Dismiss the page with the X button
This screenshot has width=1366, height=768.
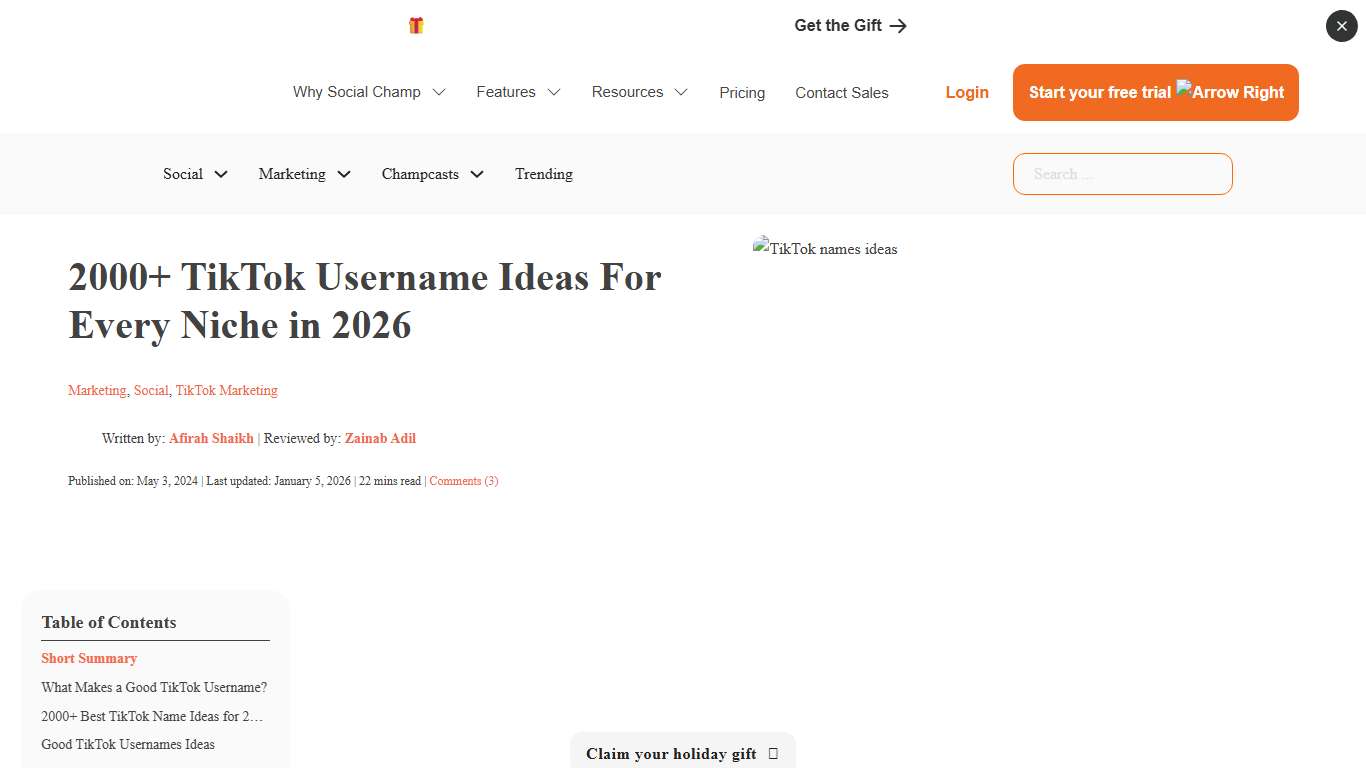pyautogui.click(x=1341, y=26)
